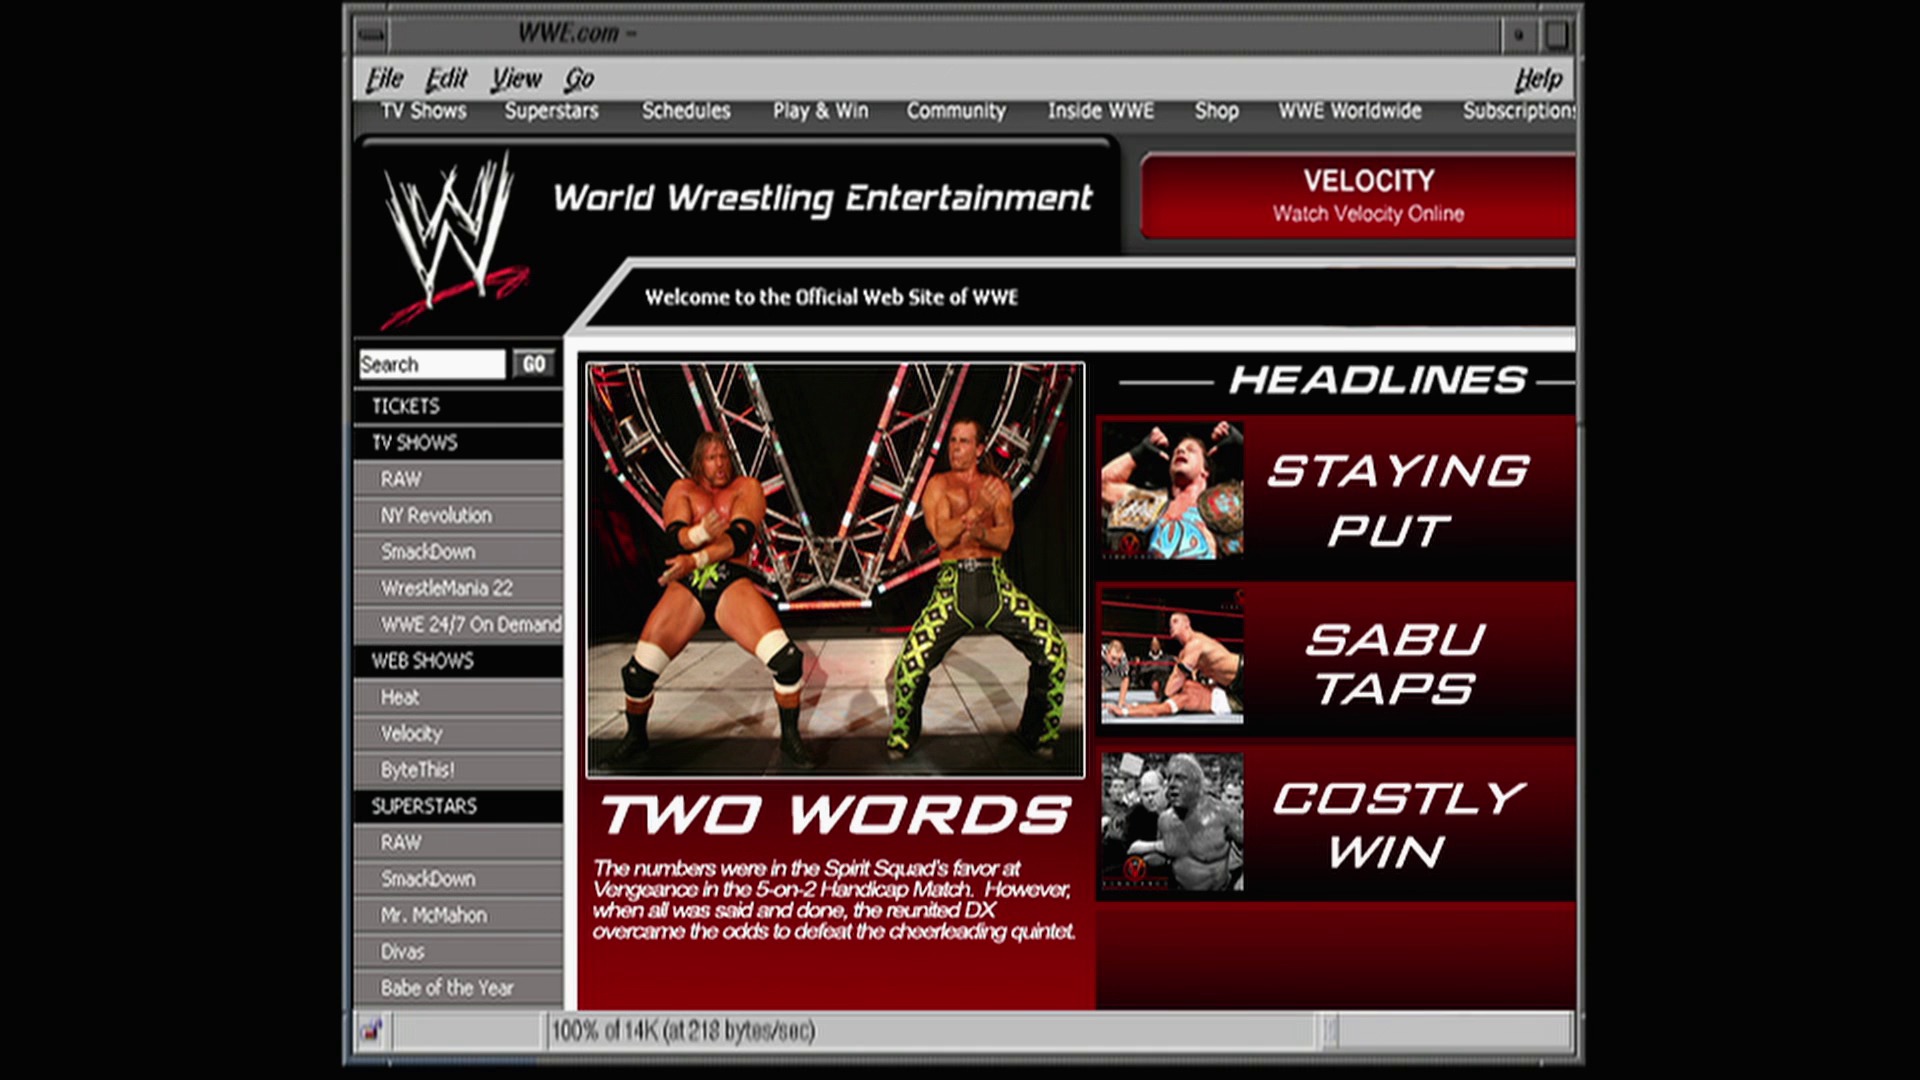Click the TWO WORDS story summary text
Image resolution: width=1920 pixels, height=1080 pixels.
tap(833, 900)
